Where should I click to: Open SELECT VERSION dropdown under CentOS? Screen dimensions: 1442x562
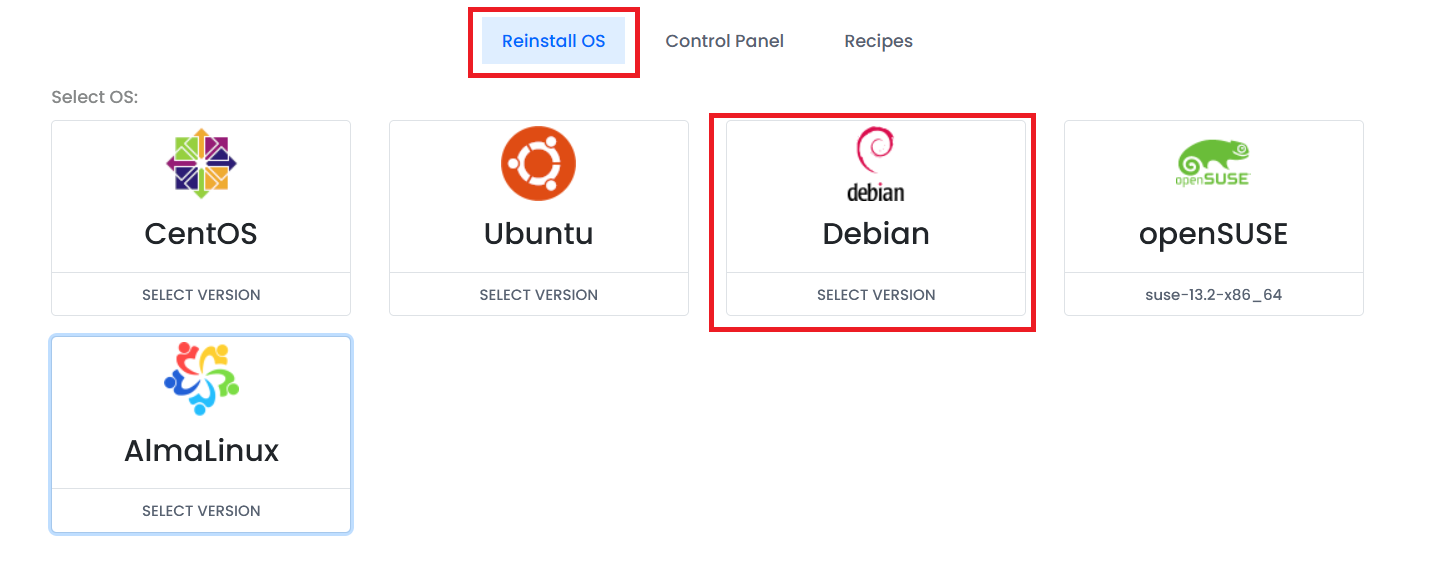[x=201, y=295]
